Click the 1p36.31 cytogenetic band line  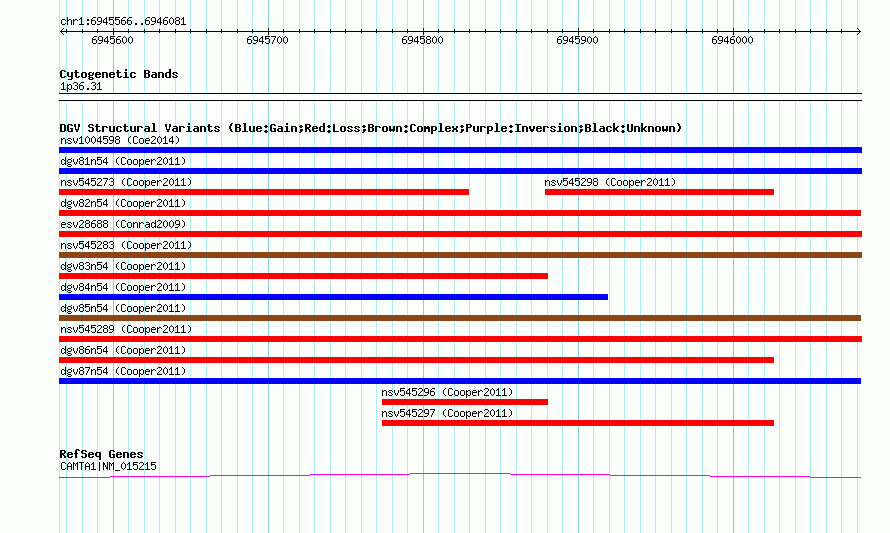point(460,97)
